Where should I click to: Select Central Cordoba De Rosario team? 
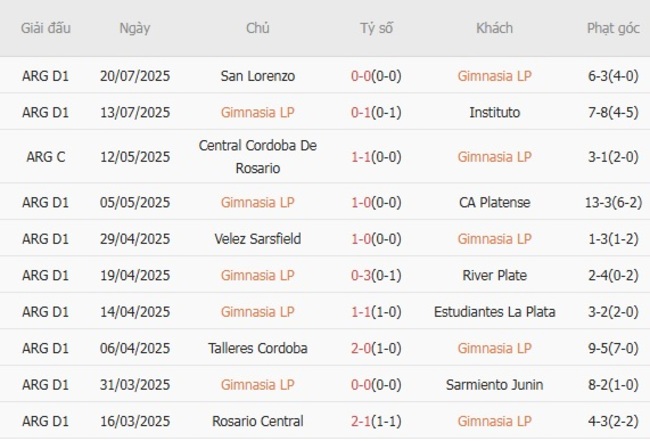tap(257, 156)
